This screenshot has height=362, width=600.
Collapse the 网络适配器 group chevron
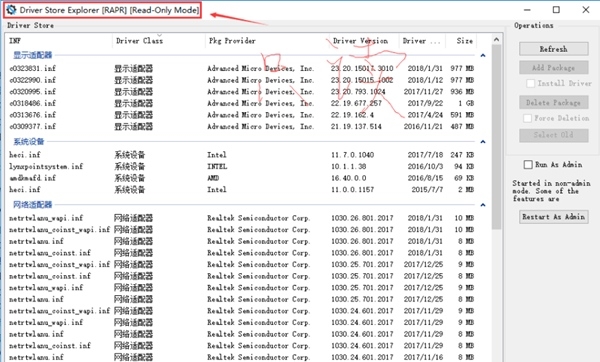[x=483, y=205]
